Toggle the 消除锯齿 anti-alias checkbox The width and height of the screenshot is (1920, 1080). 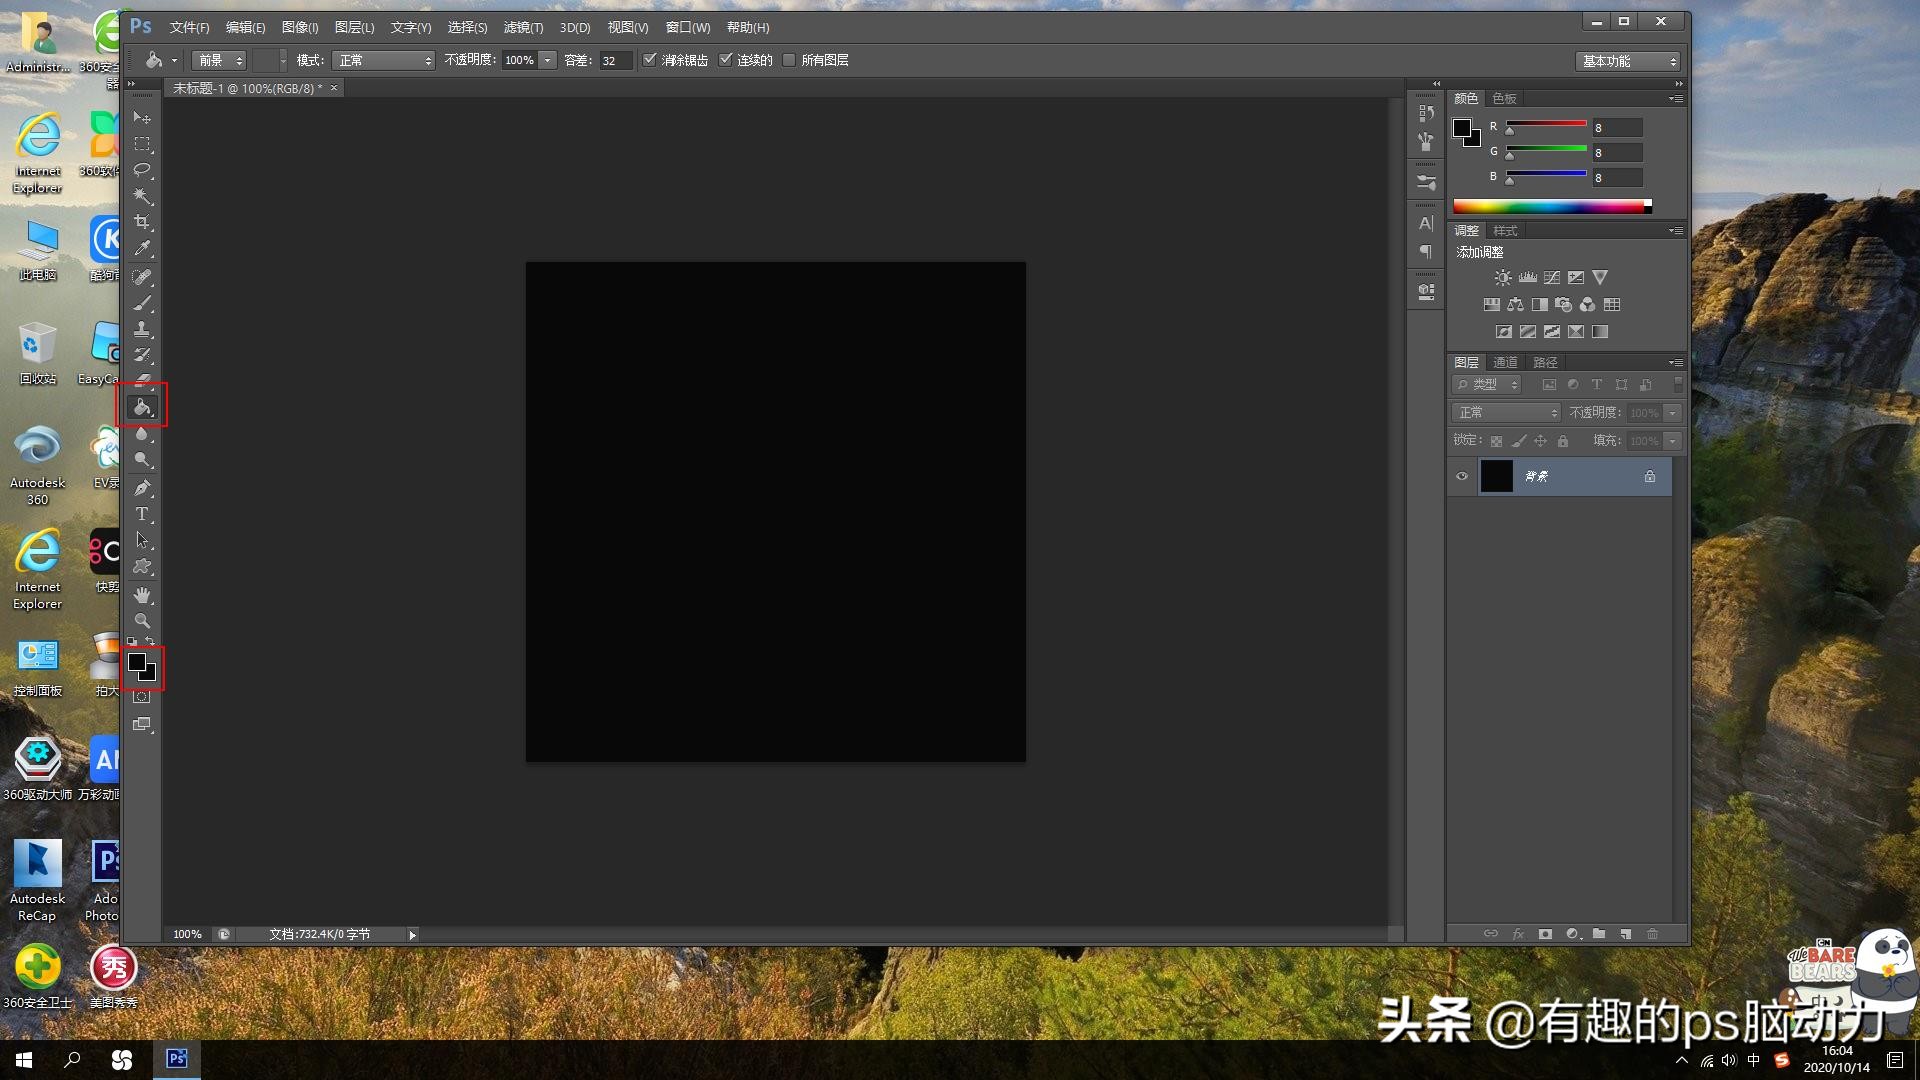tap(650, 60)
